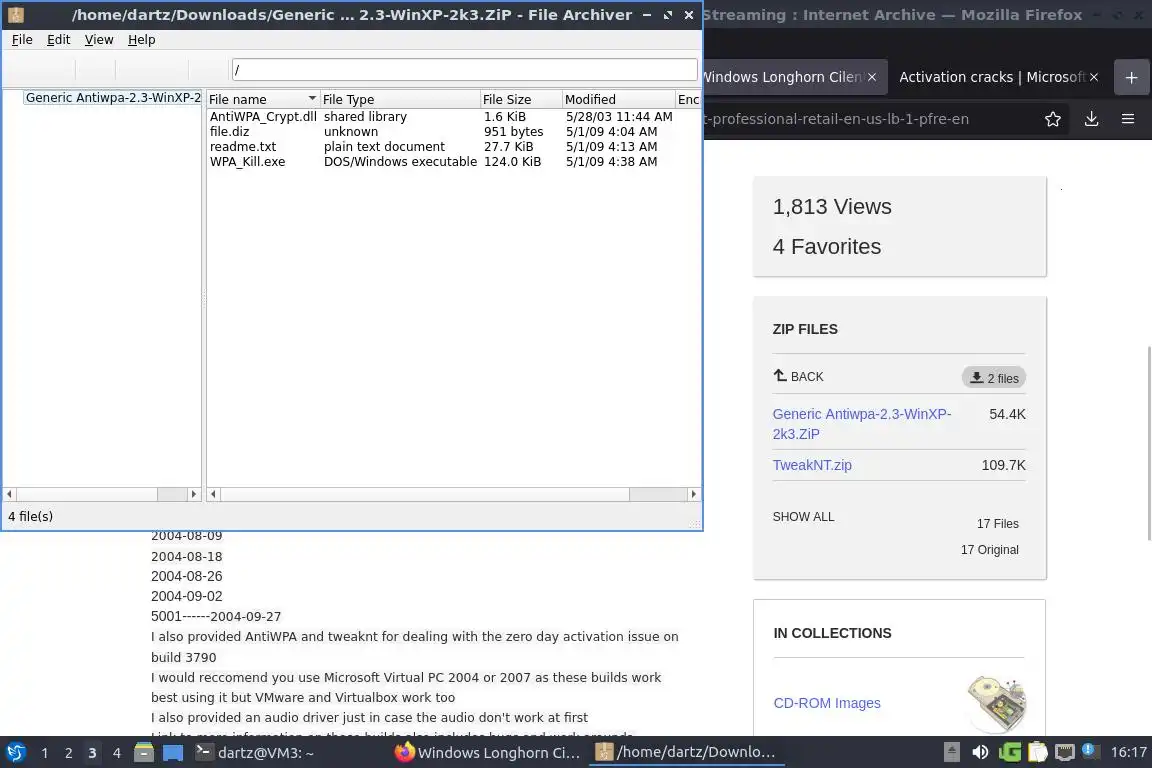Image resolution: width=1152 pixels, height=768 pixels.
Task: Click the 4 Favorites count text
Action: 827,246
